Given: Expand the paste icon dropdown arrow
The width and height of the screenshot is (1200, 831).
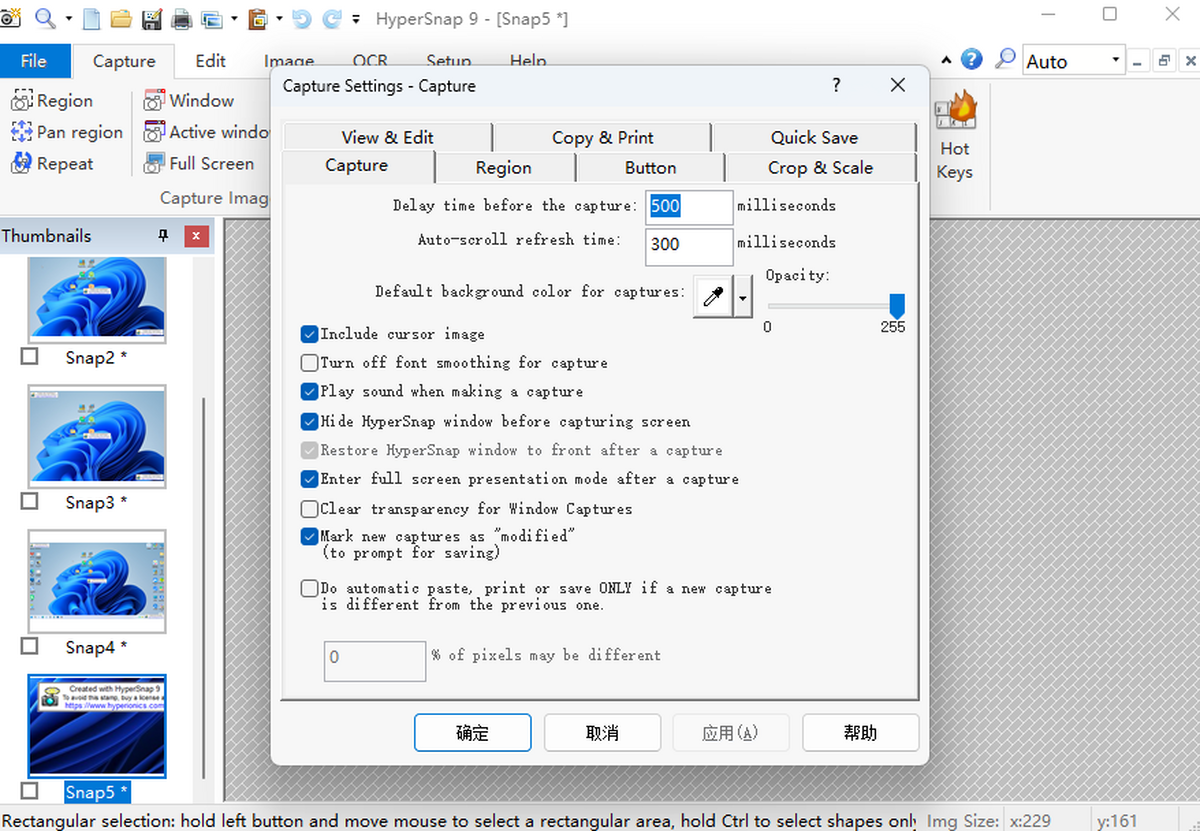Looking at the screenshot, I should [278, 18].
